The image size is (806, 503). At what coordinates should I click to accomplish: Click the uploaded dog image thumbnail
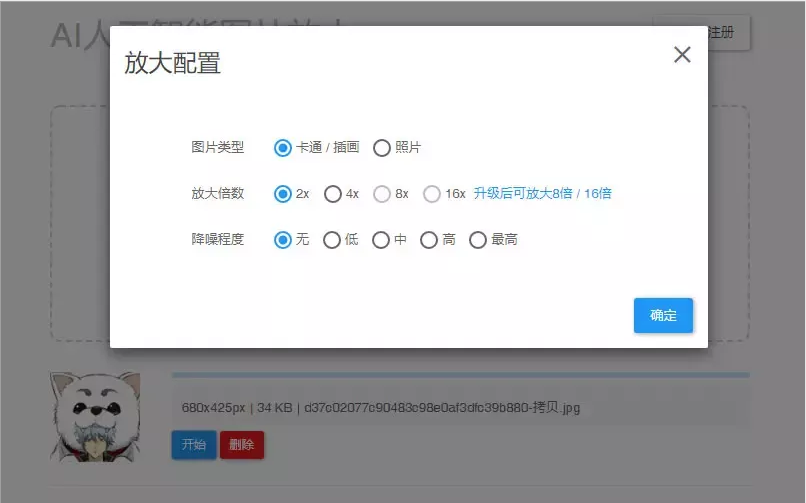tap(96, 417)
